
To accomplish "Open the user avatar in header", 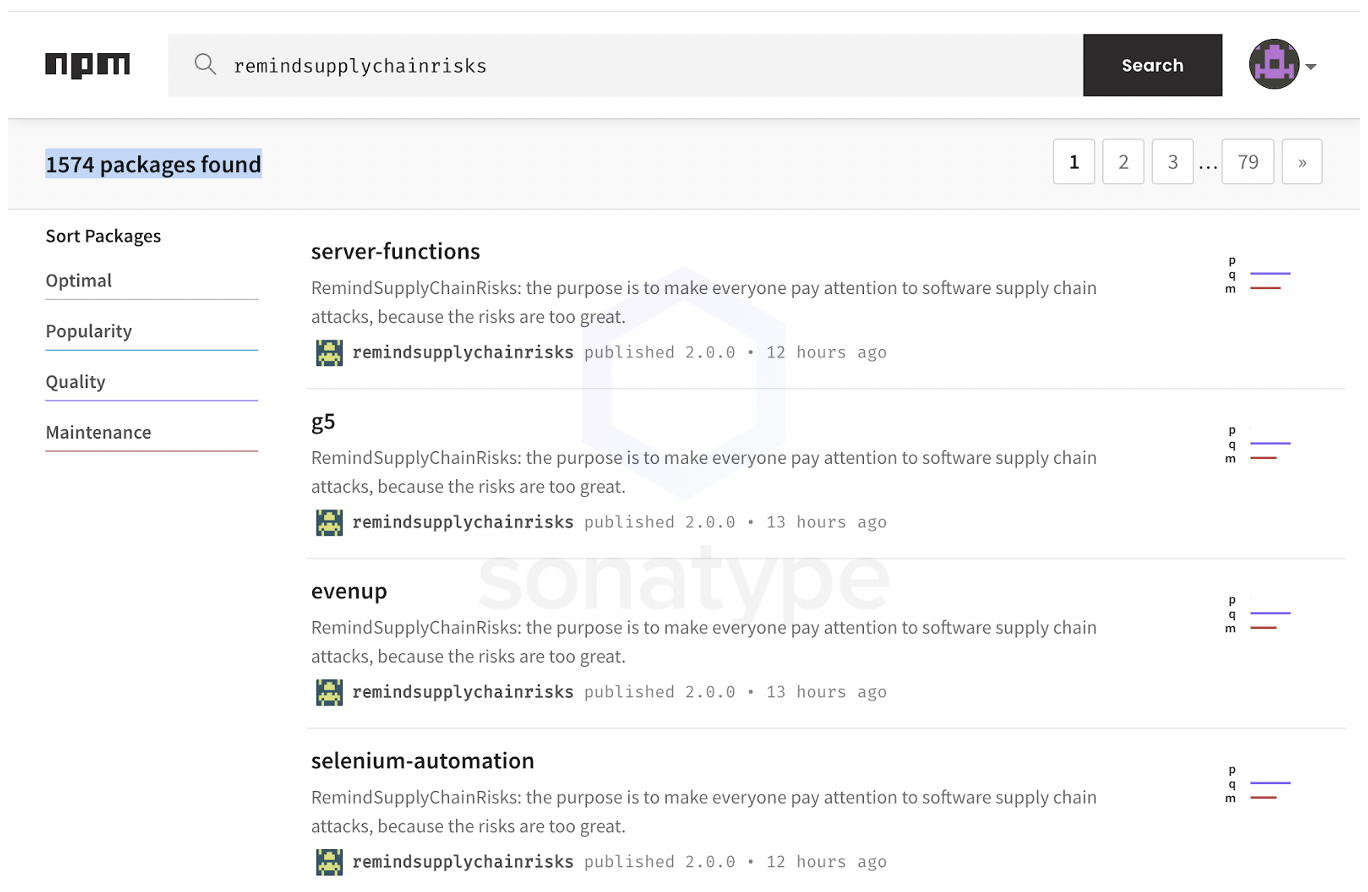I will (1274, 65).
